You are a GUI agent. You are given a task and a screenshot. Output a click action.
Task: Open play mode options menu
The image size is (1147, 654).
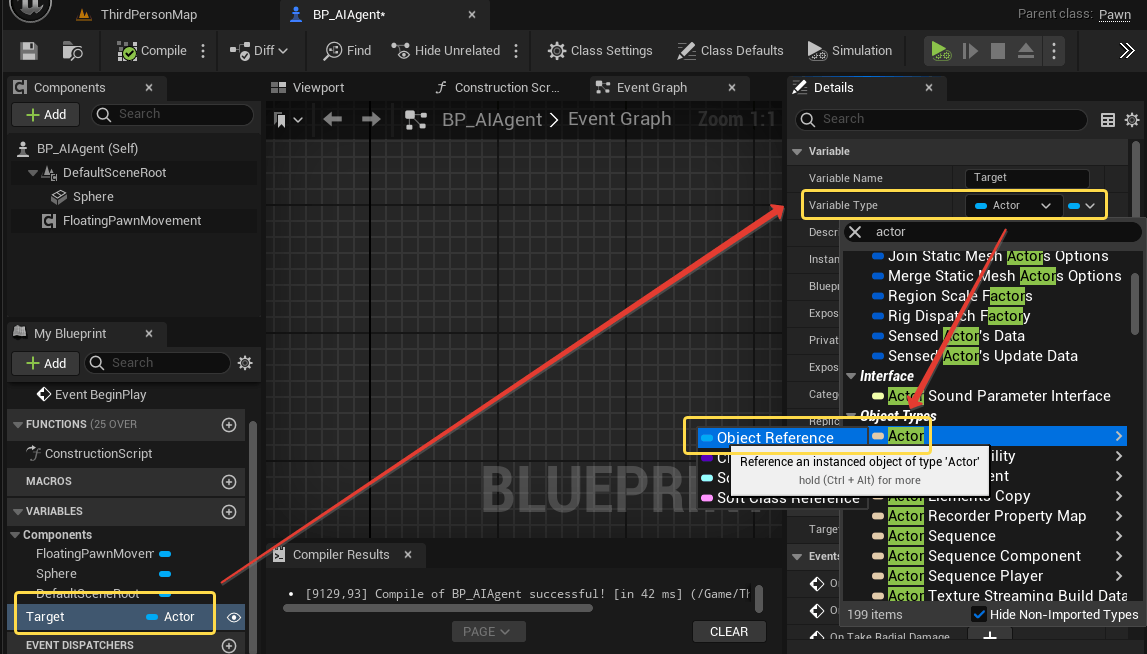pos(1054,50)
